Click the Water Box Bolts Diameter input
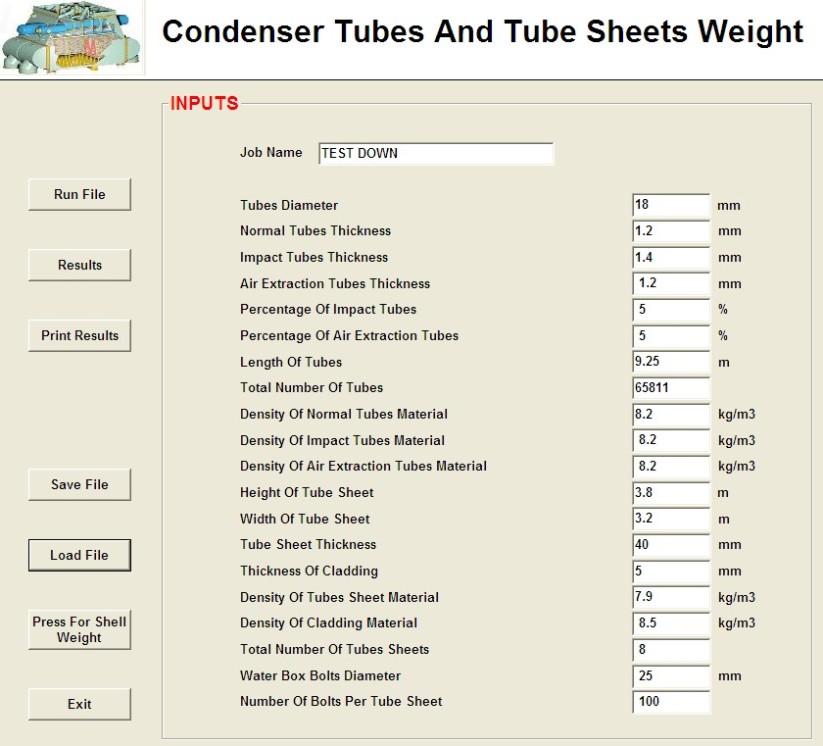This screenshot has height=746, width=823. 671,676
